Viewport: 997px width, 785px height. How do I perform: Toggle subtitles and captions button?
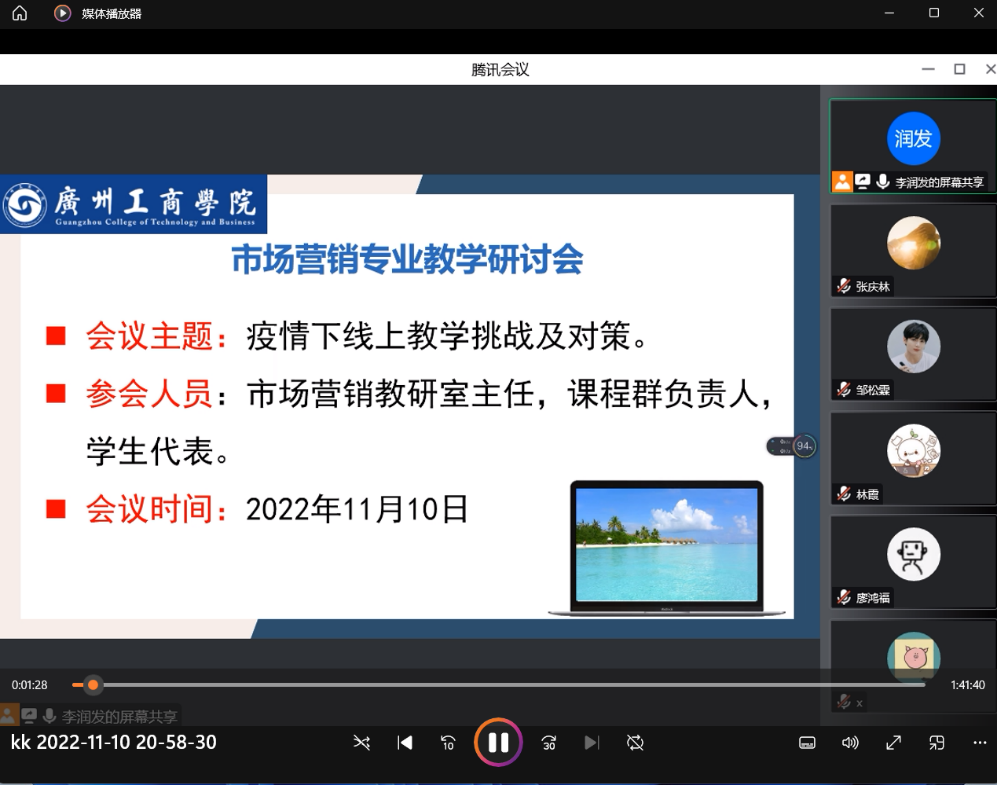click(807, 742)
